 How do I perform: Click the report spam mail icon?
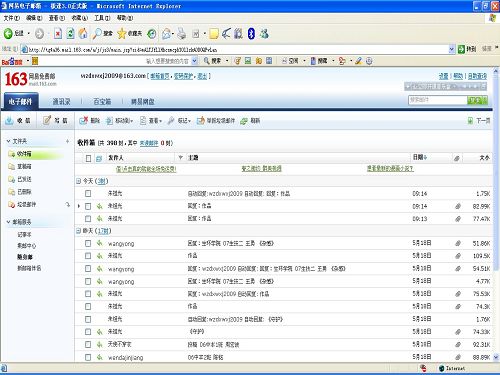(201, 121)
